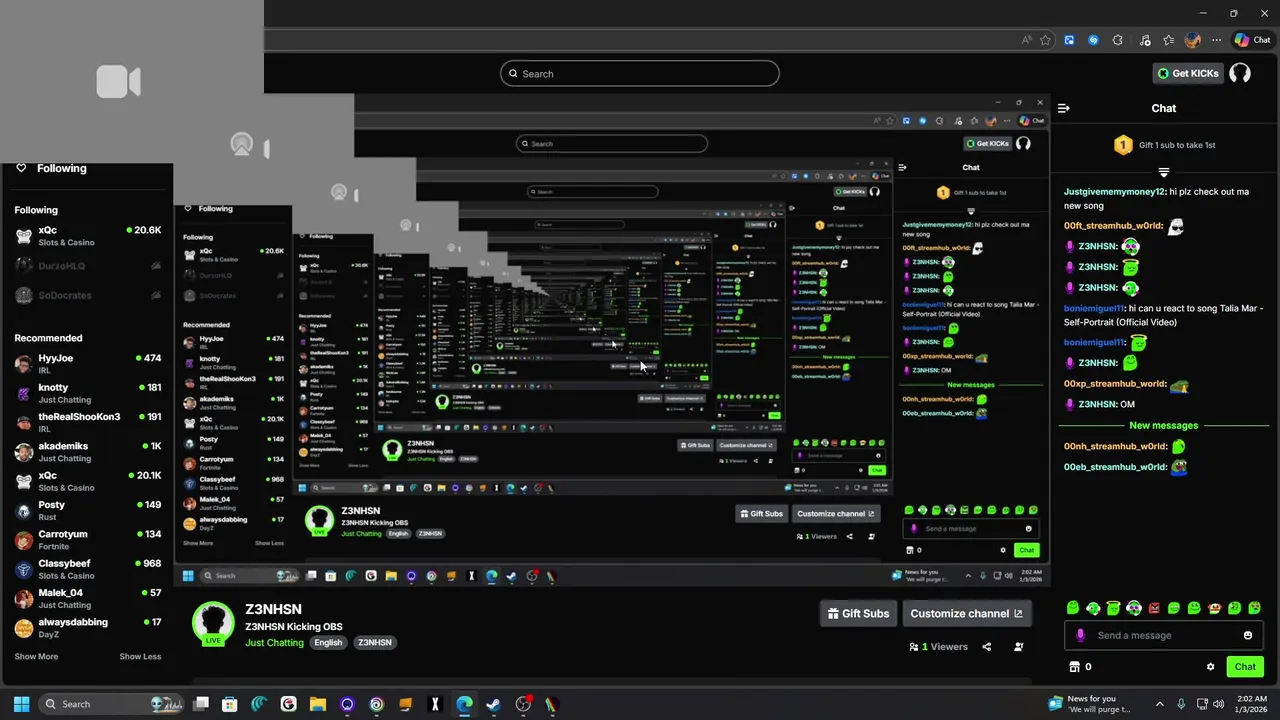Click the 00xp_streamhub_w0rld username in chat
Viewport: 1280px width, 720px height.
1115,384
